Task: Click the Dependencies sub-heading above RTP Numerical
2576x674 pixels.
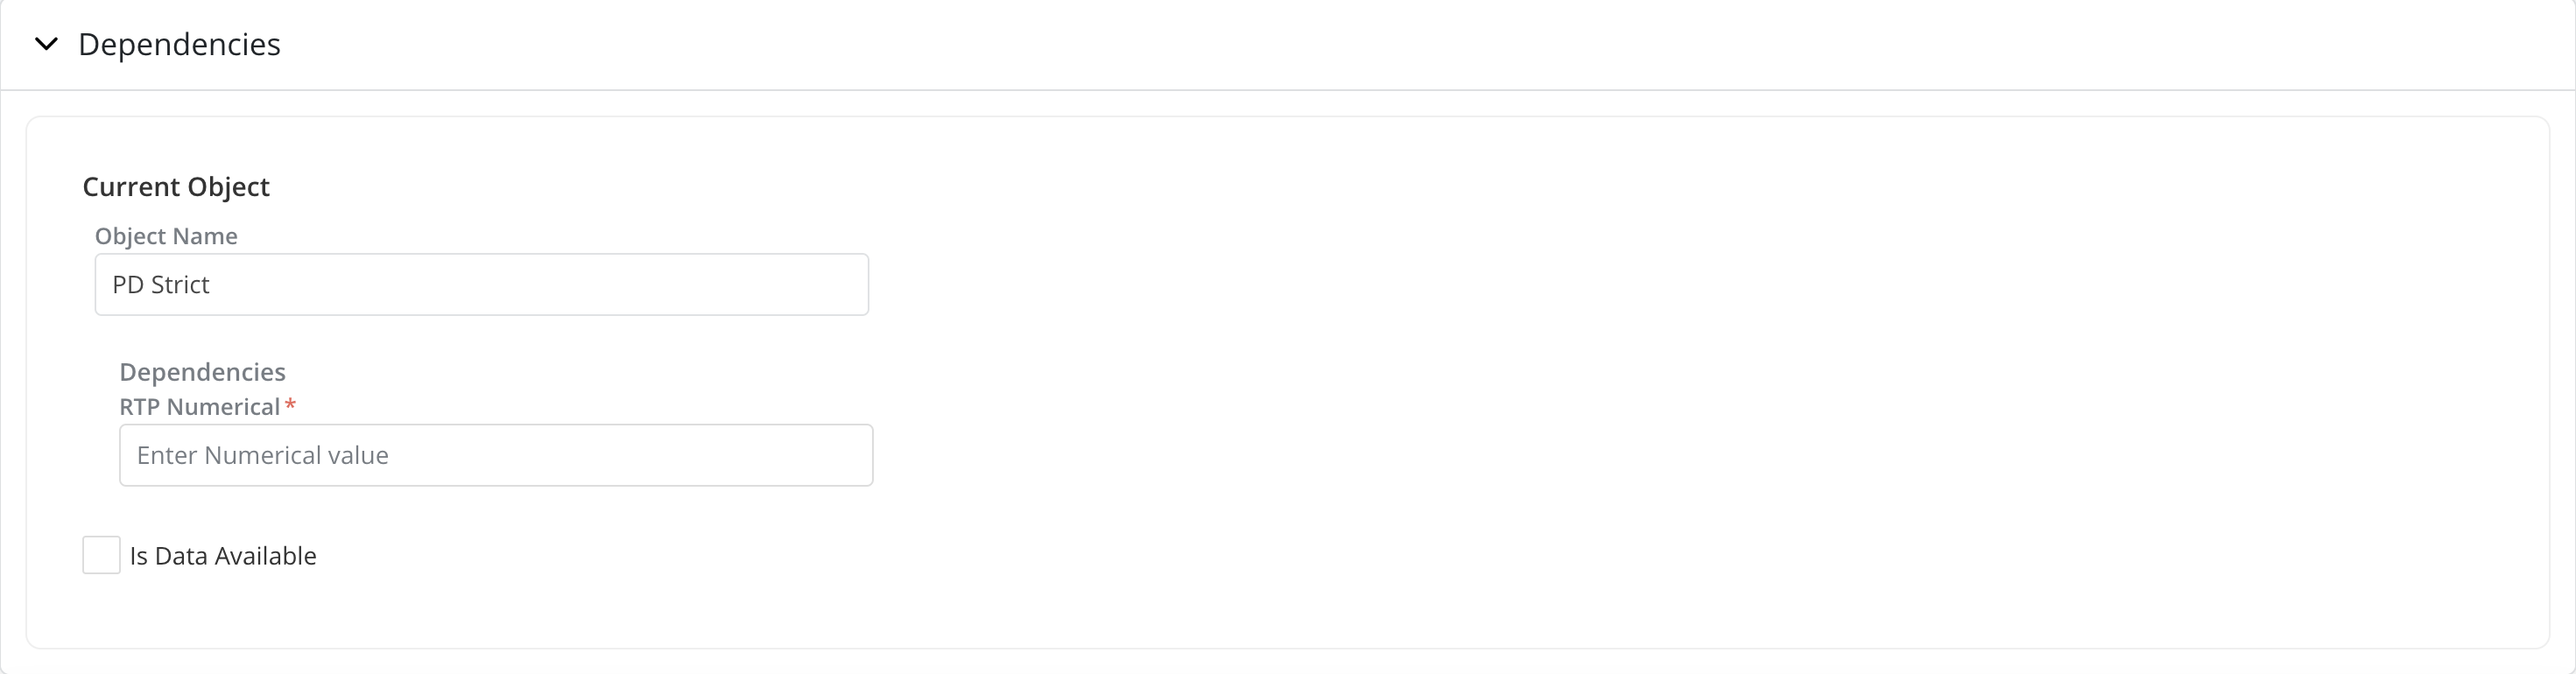Action: tap(202, 372)
